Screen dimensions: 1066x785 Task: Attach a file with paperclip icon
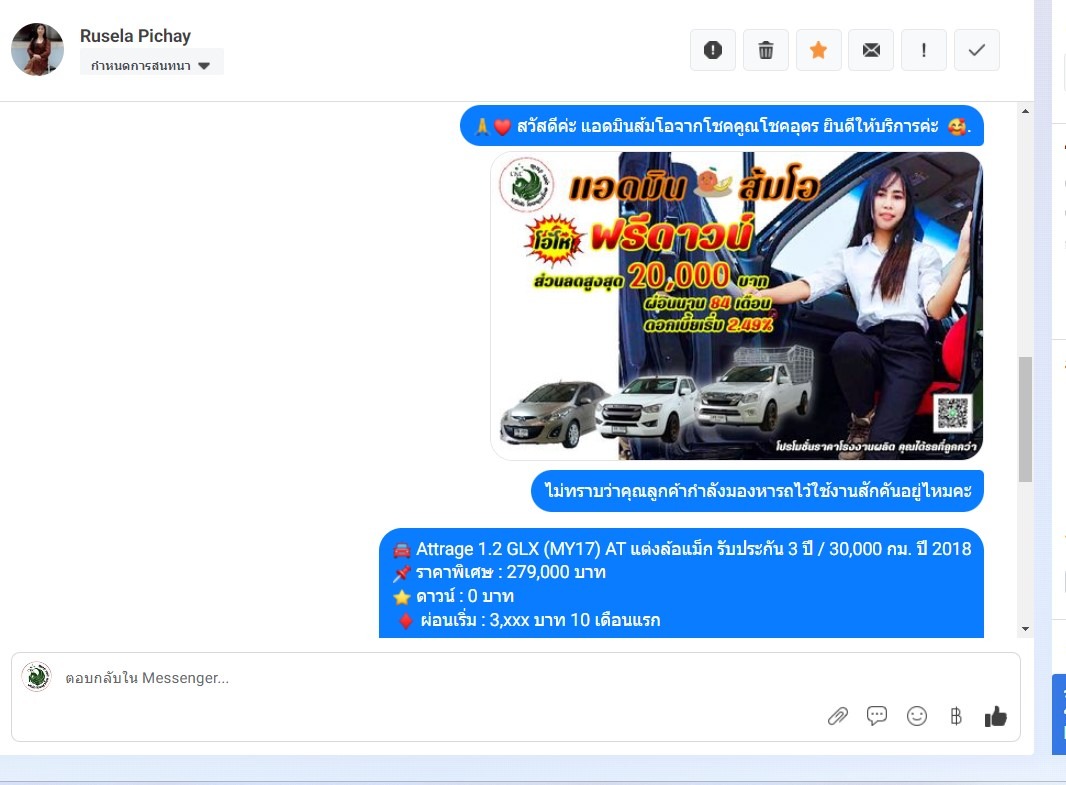[x=838, y=716]
